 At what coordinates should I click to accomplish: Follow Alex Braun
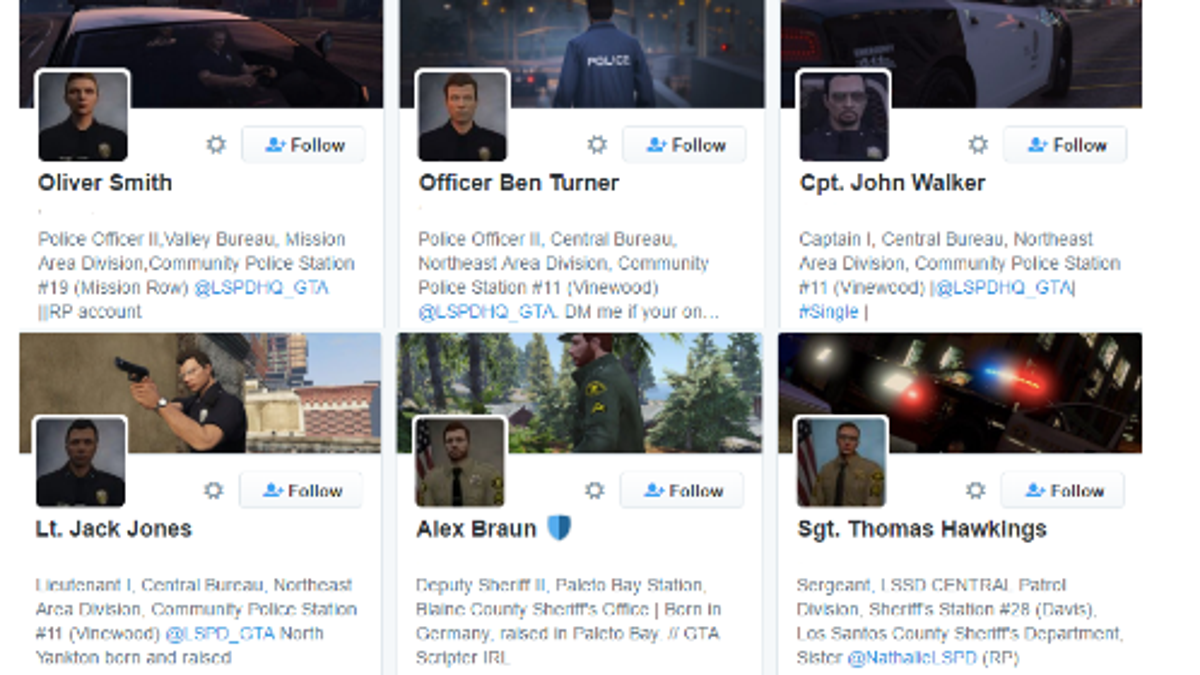[682, 491]
